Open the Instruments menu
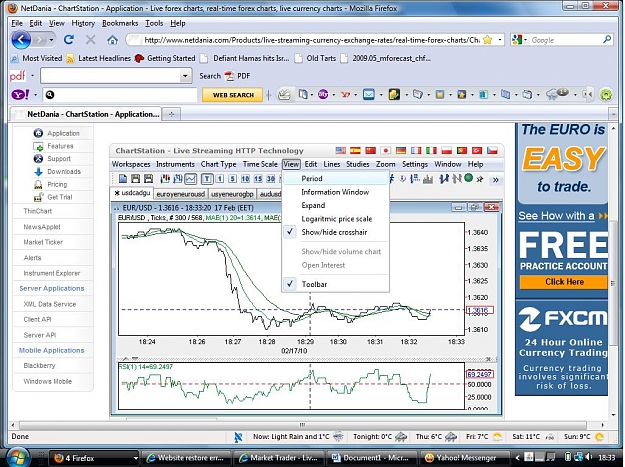Viewport: 625px width, 467px height. click(175, 164)
